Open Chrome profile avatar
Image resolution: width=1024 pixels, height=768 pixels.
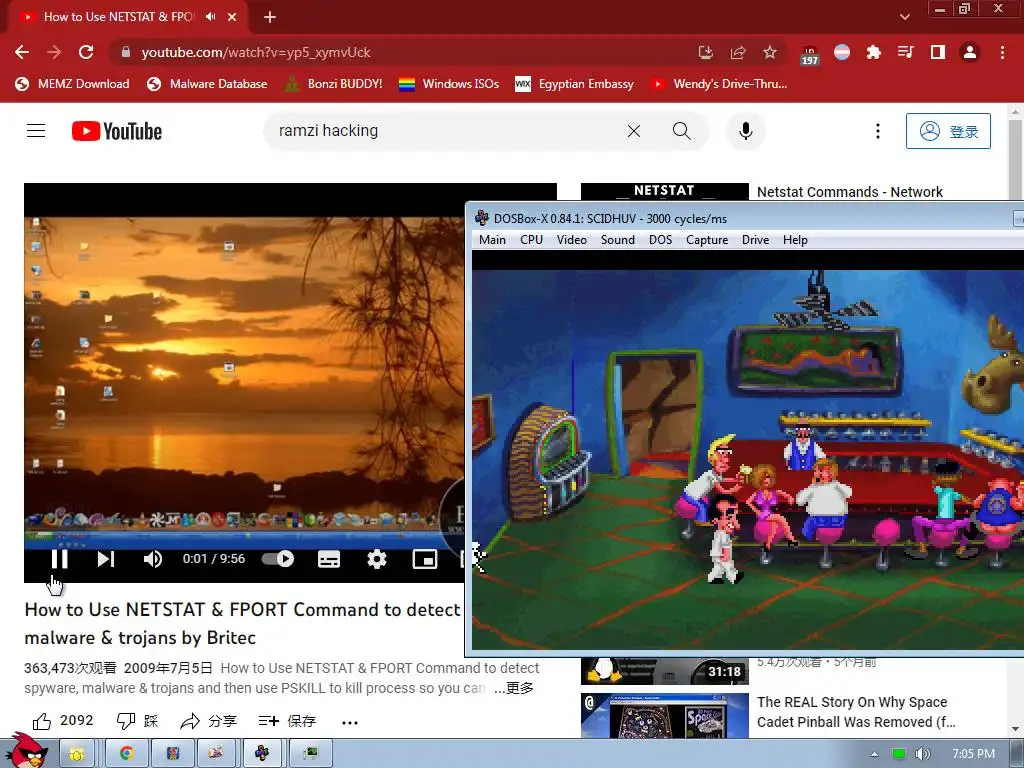pyautogui.click(x=970, y=52)
